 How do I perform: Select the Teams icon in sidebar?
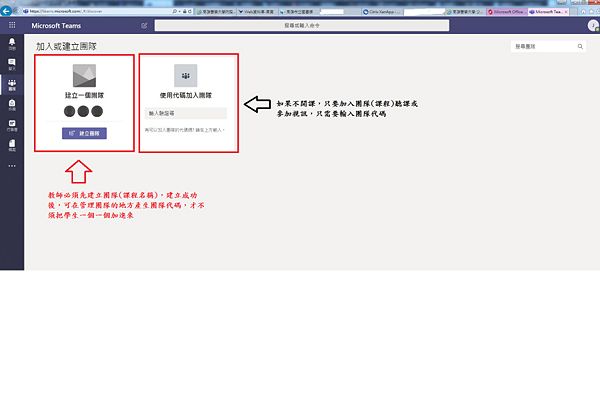(11, 86)
